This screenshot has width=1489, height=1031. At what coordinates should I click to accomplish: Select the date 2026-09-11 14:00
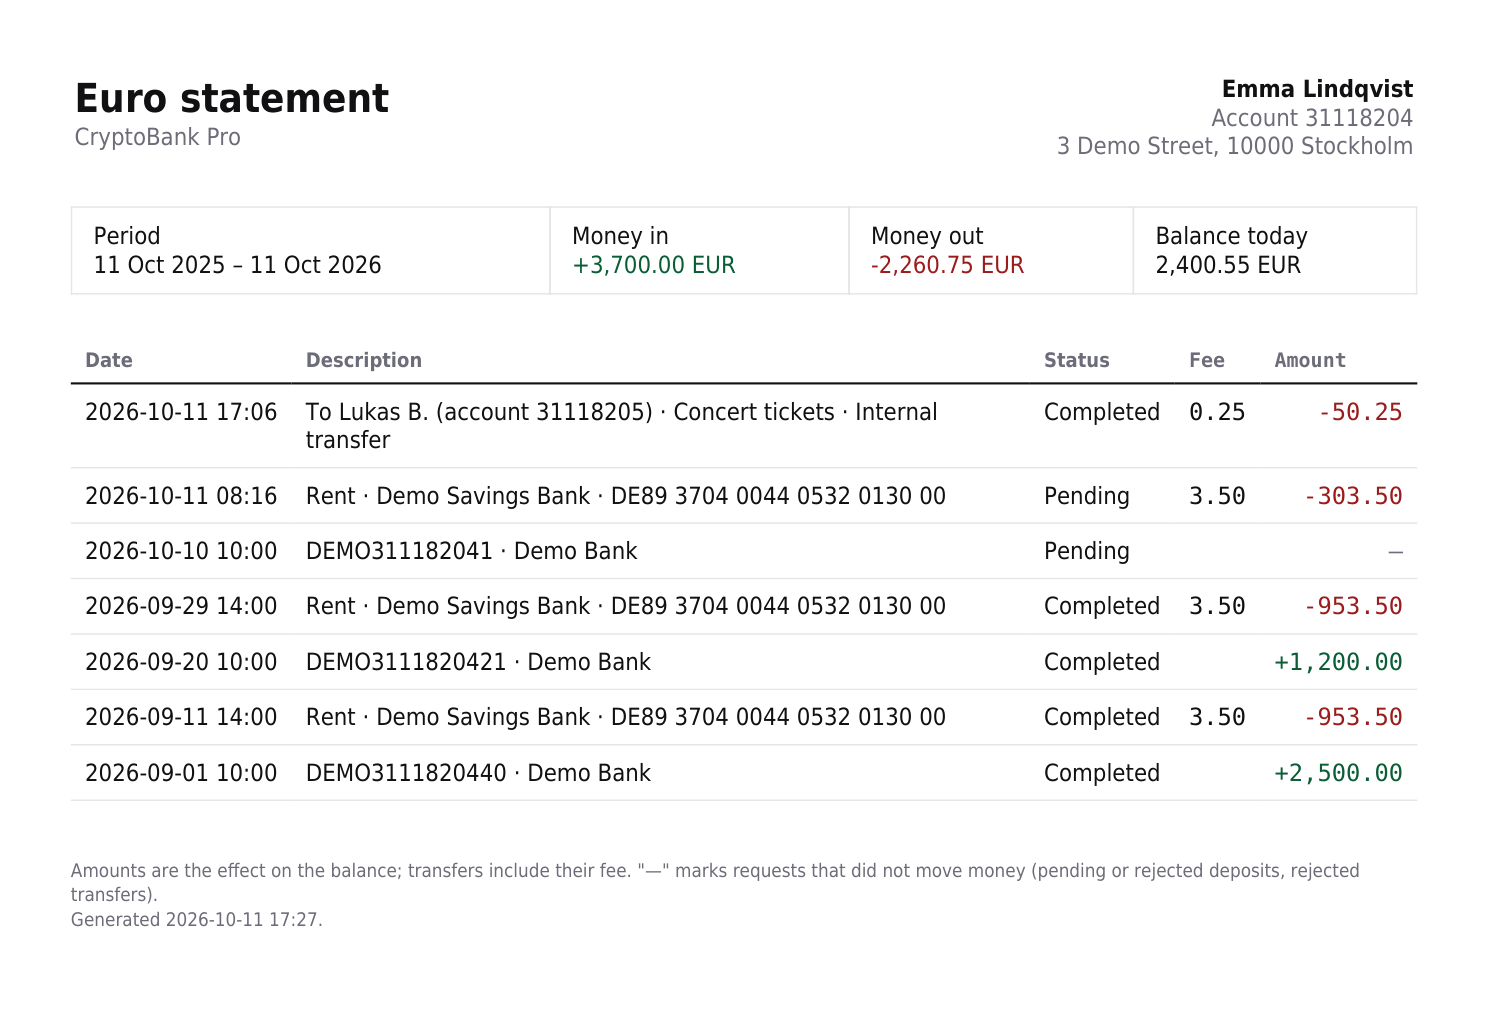point(181,717)
